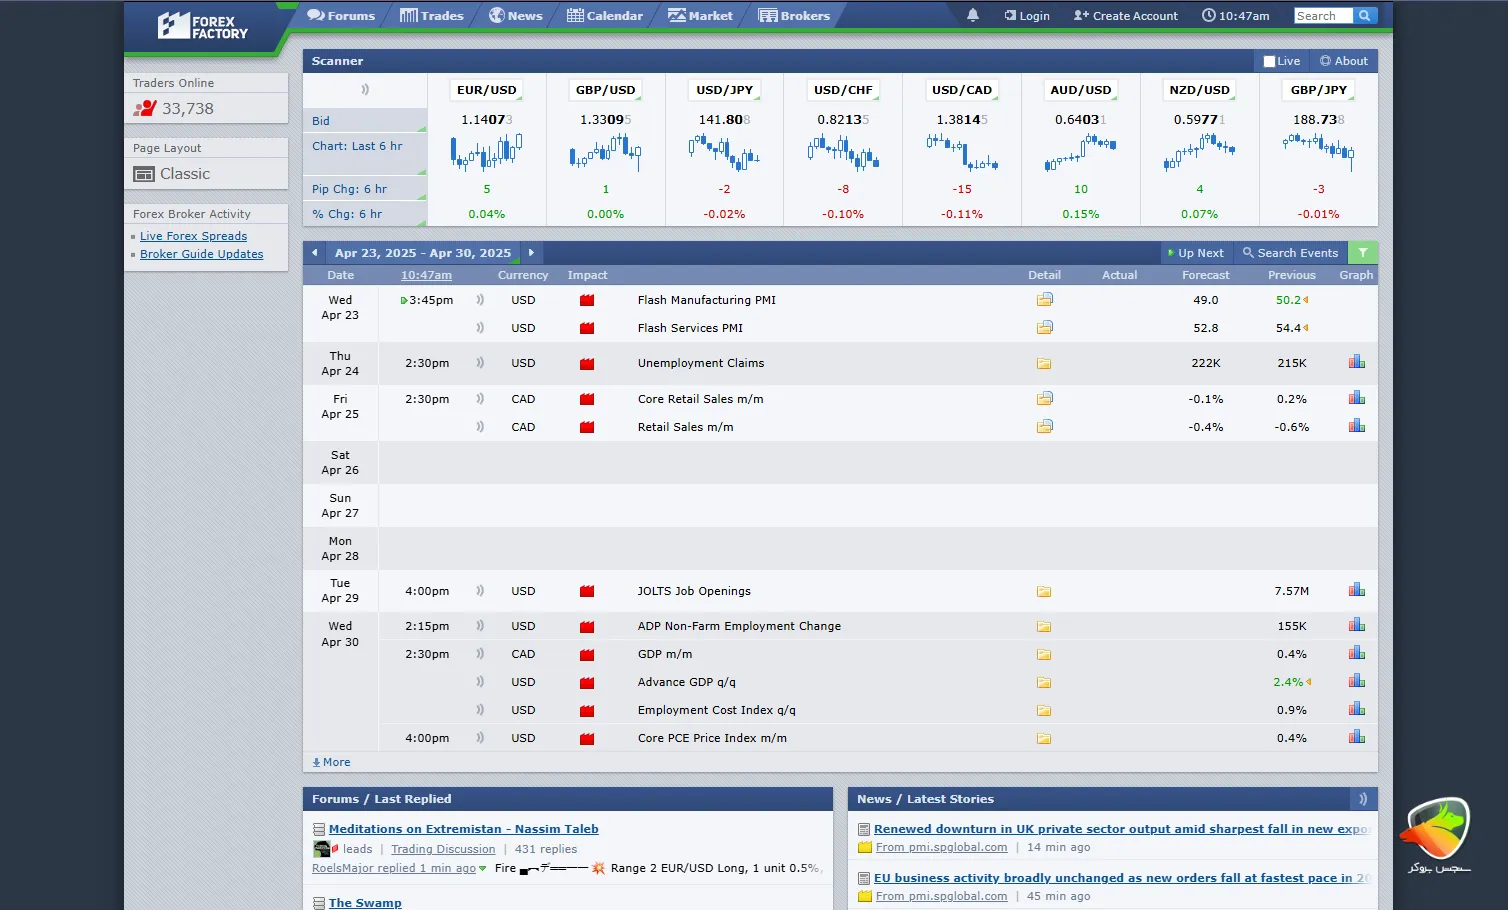Click the search magnifier button
1508x910 pixels.
[1365, 15]
